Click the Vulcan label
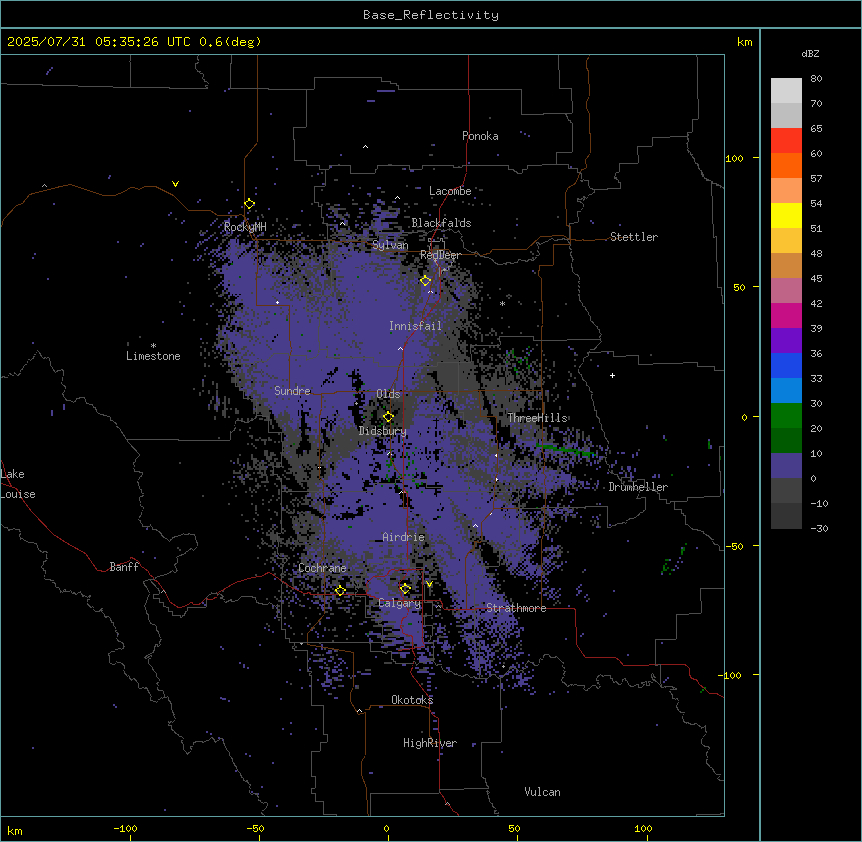 point(543,792)
